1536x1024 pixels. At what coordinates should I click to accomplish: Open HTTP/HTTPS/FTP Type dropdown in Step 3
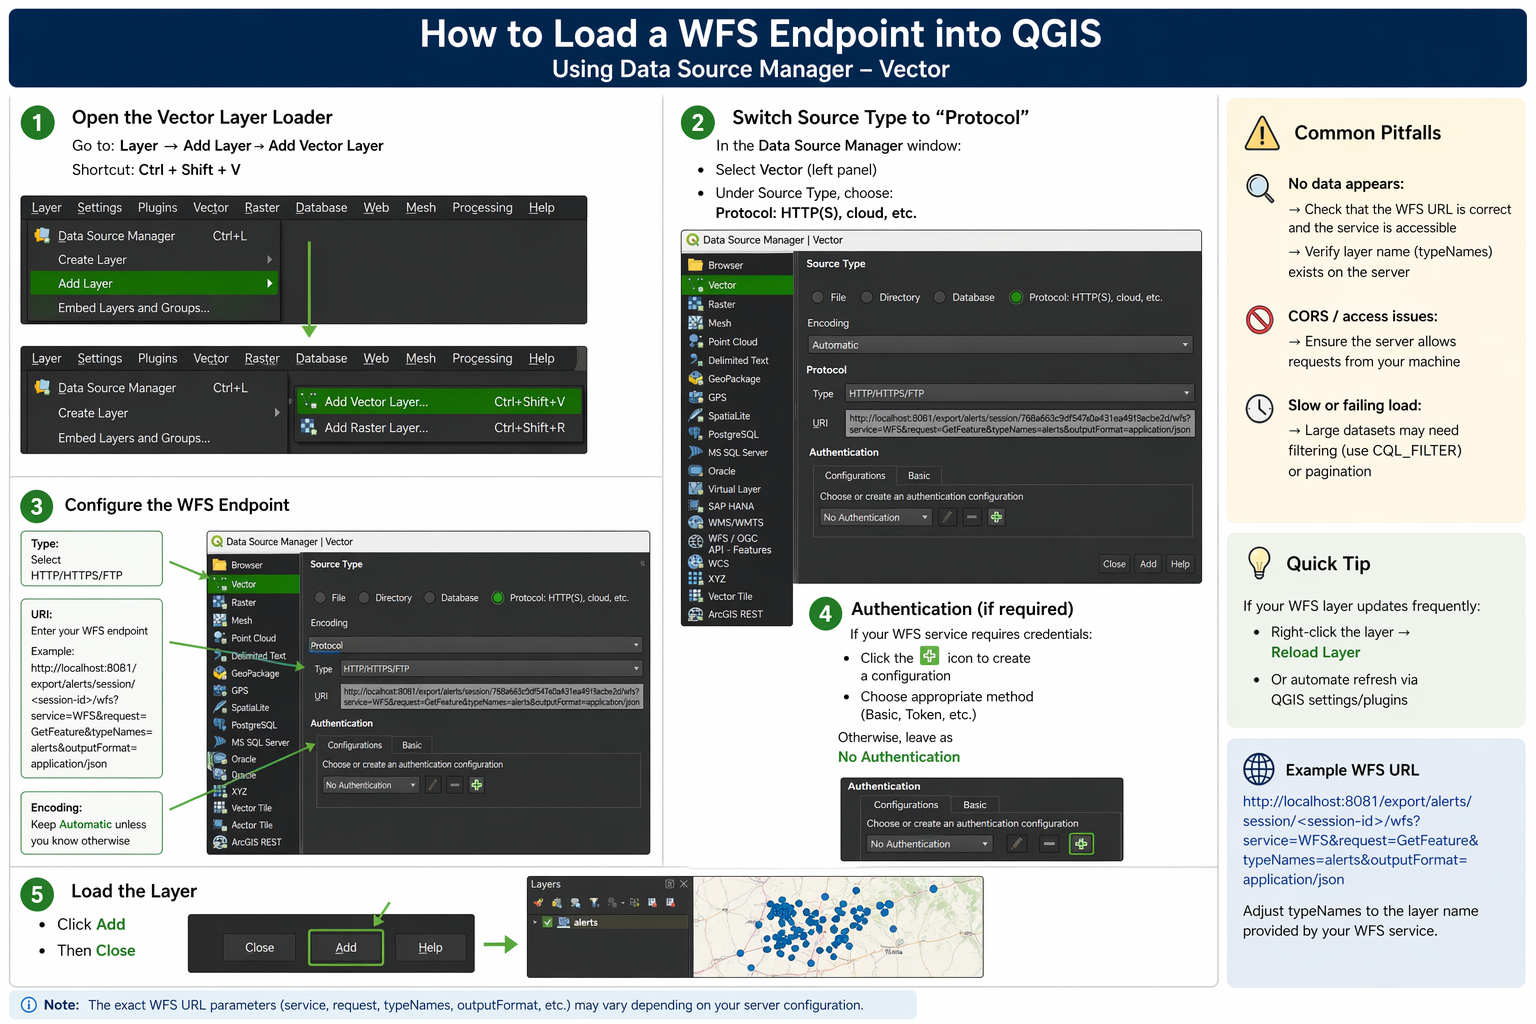[492, 668]
